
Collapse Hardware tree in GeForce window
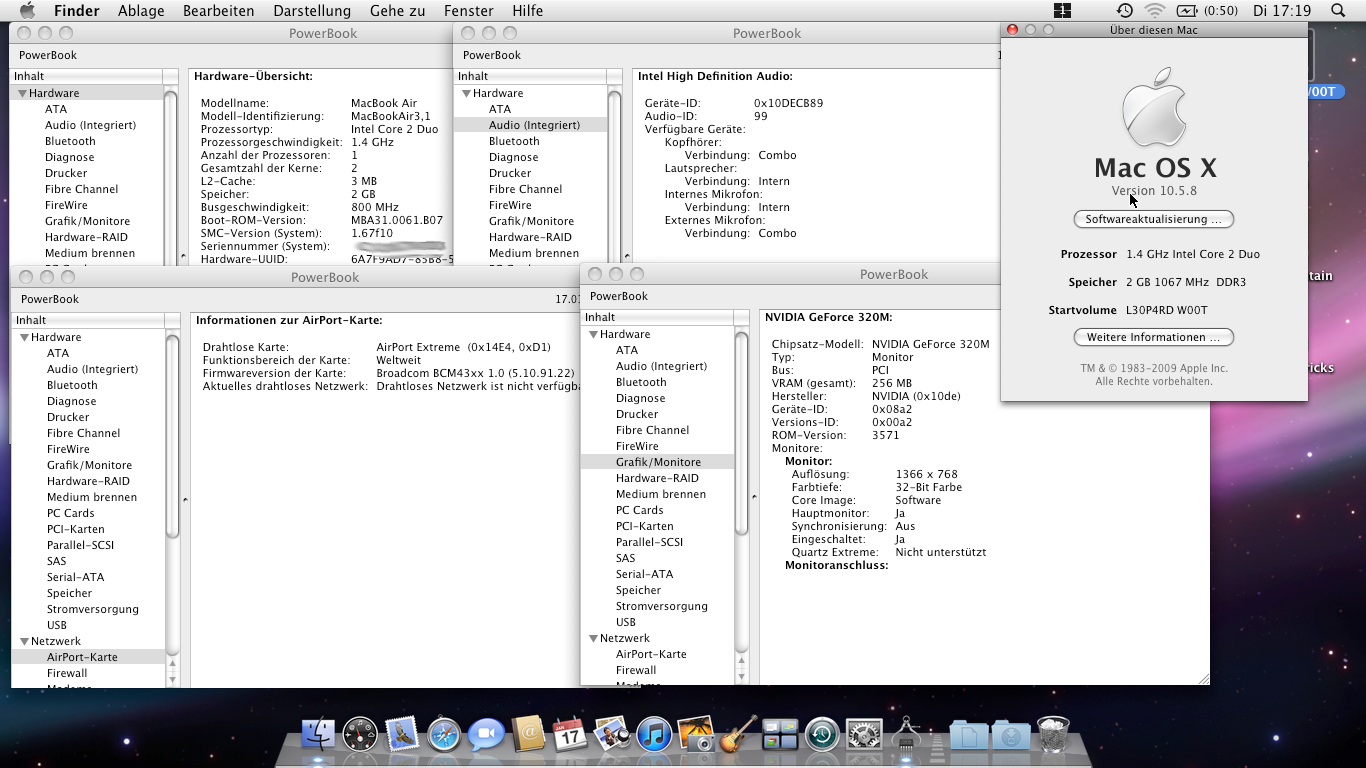593,334
